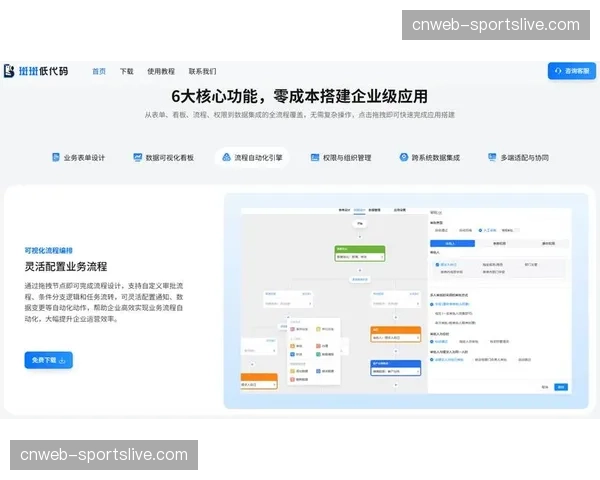This screenshot has width=600, height=480.
Task: Open the 使用教程 nav item
Action: coord(161,71)
